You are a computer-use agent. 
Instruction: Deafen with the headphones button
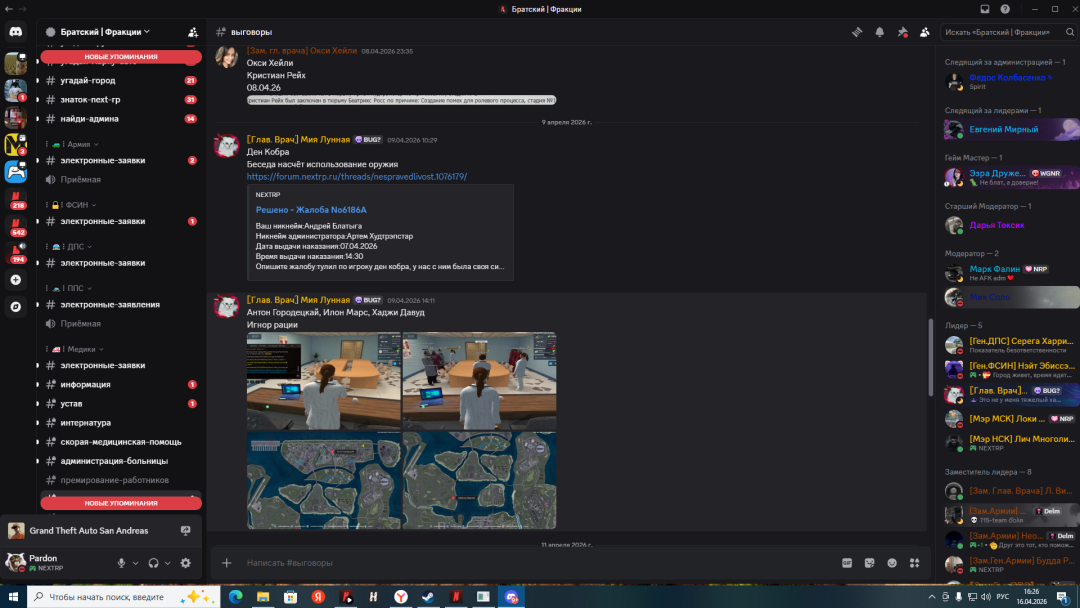coord(153,563)
